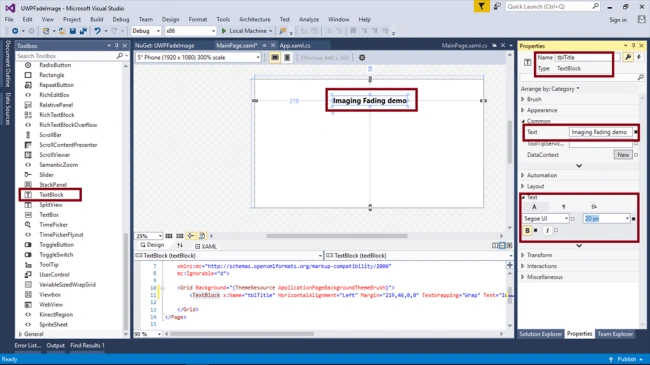Click the Open File folder icon
Image resolution: width=650 pixels, height=365 pixels.
(62, 31)
